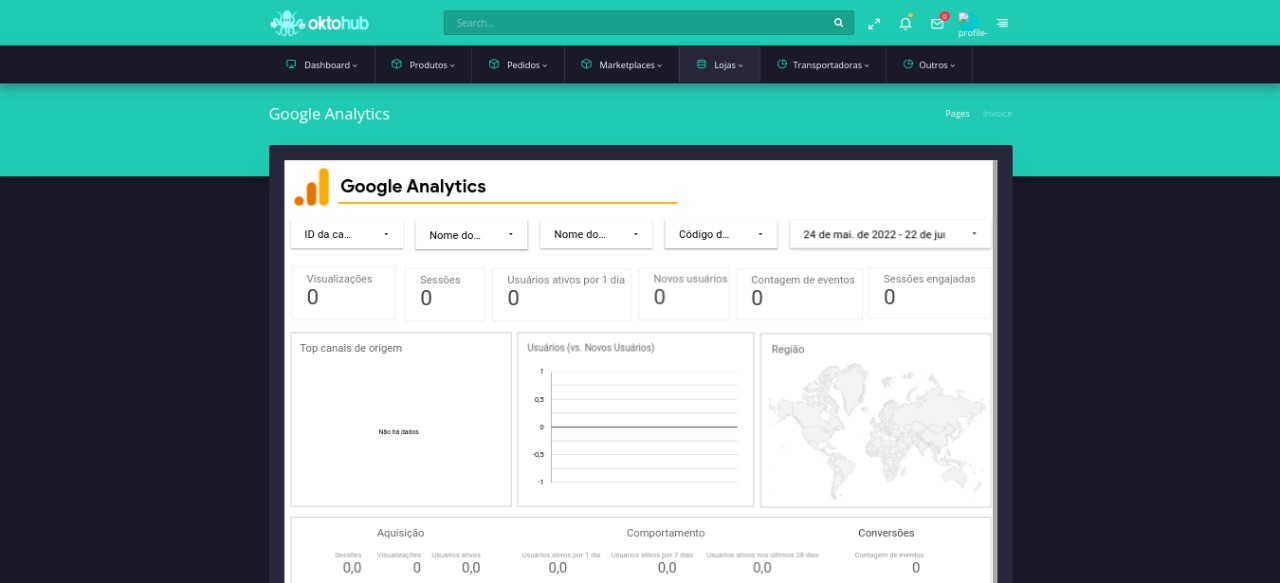Viewport: 1280px width, 583px height.
Task: Open the messages envelope icon
Action: point(937,23)
